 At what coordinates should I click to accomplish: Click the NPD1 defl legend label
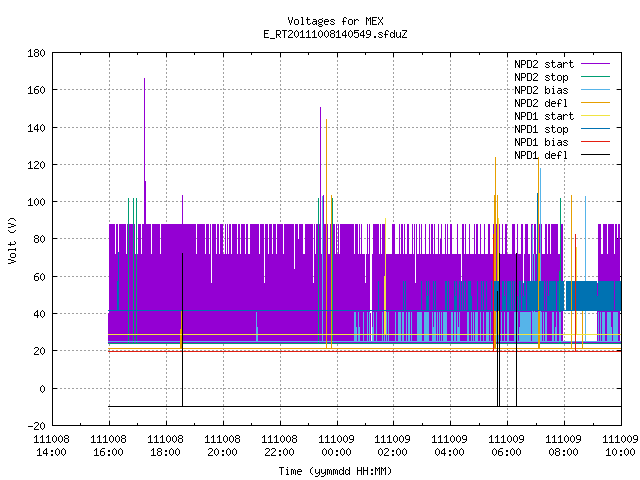click(541, 156)
